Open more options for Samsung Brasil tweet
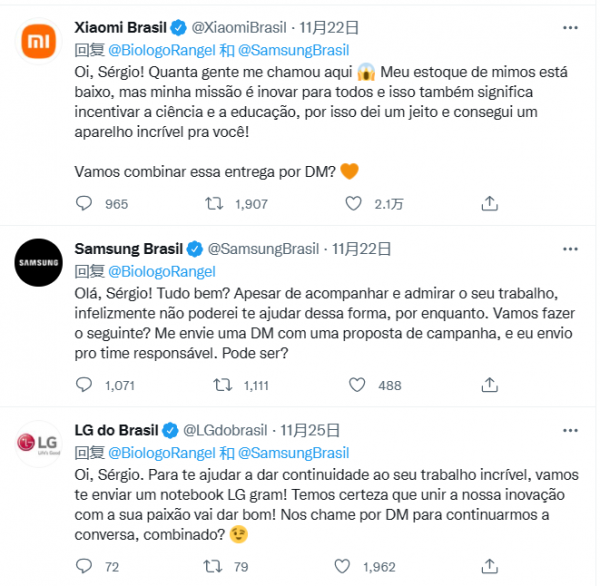 click(569, 249)
